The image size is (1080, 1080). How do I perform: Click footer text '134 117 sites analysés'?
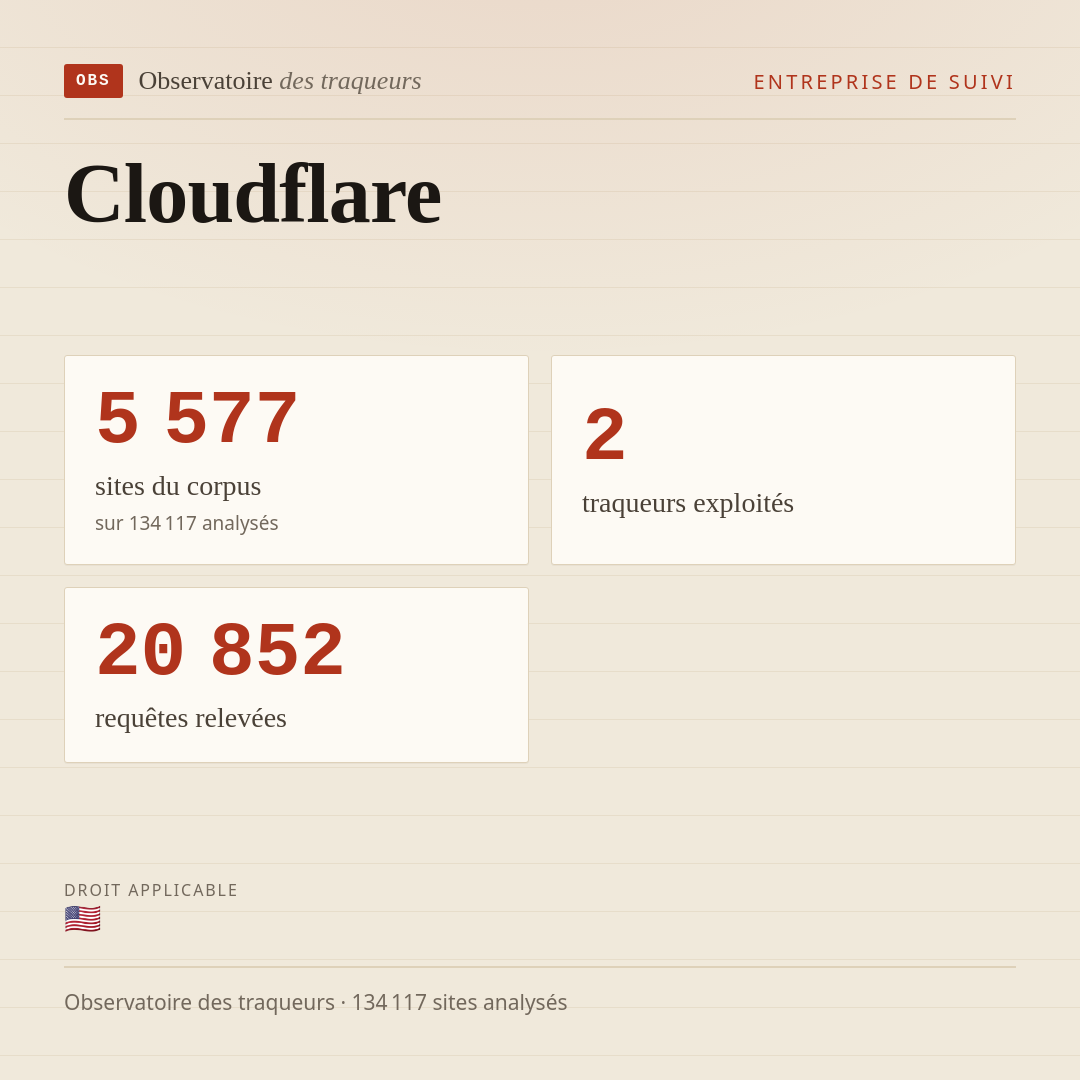(x=459, y=1002)
